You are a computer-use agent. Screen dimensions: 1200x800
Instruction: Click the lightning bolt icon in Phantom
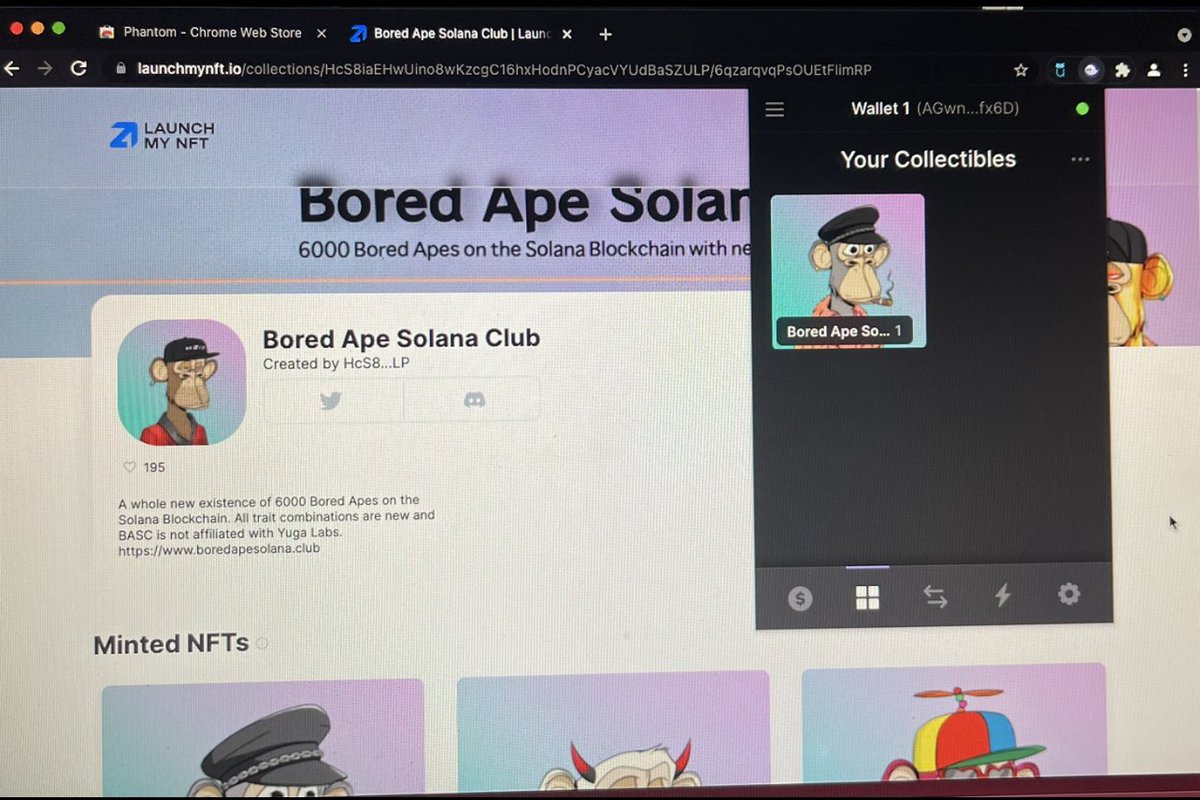coord(1002,596)
